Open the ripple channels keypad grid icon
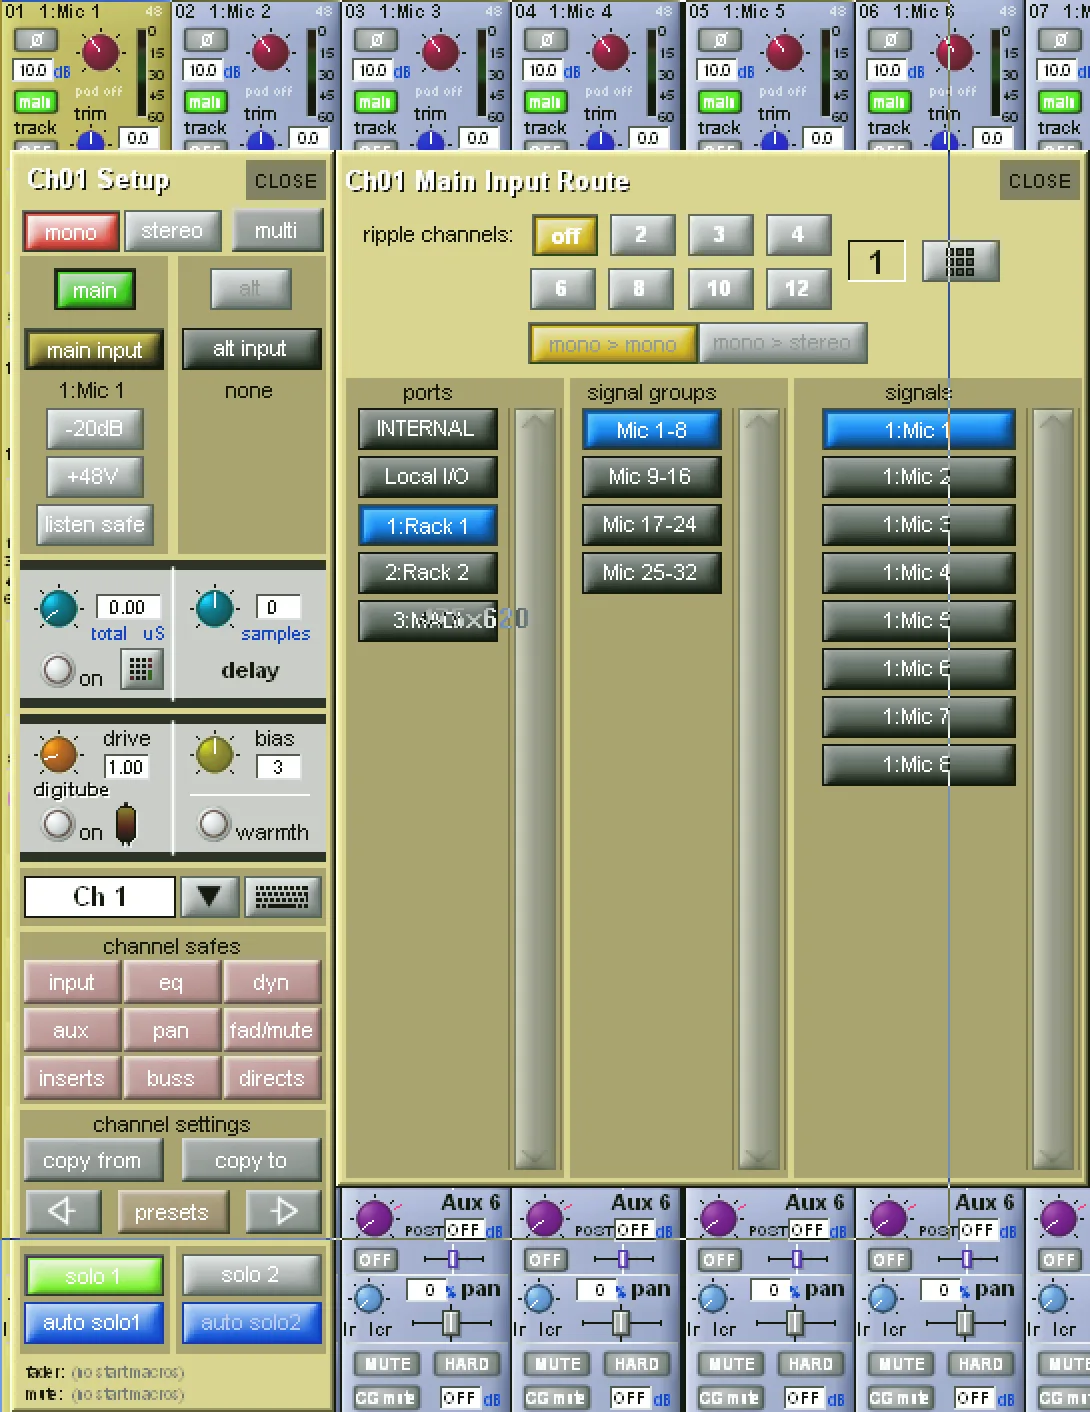Viewport: 1090px width, 1412px height. click(960, 262)
